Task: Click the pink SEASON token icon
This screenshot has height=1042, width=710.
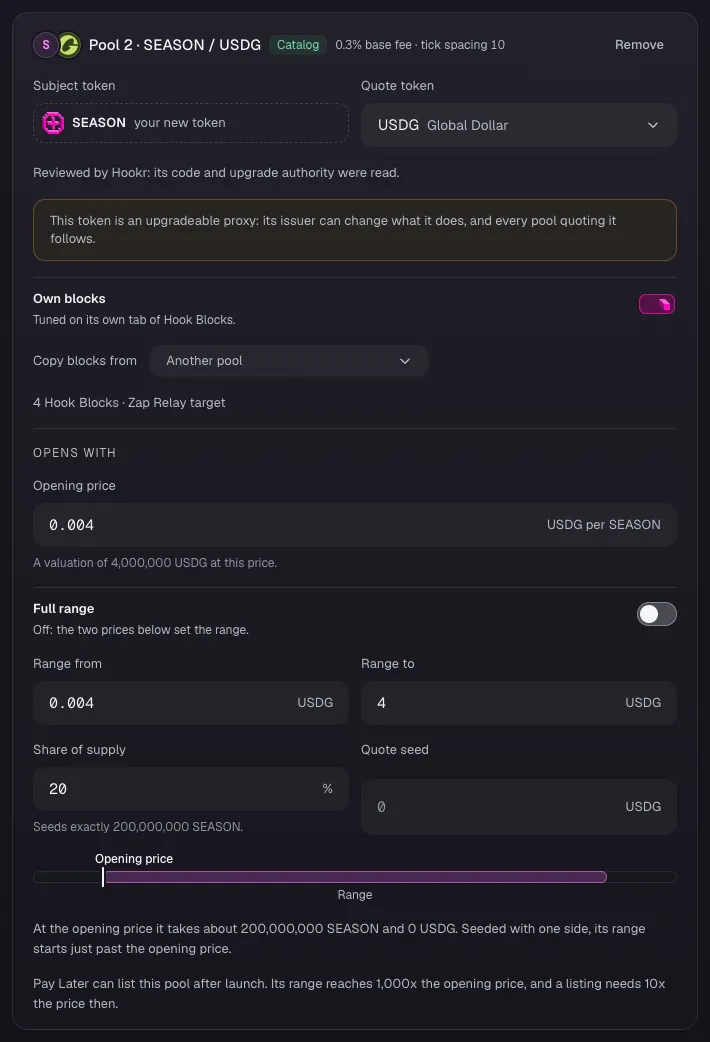Action: (x=53, y=123)
